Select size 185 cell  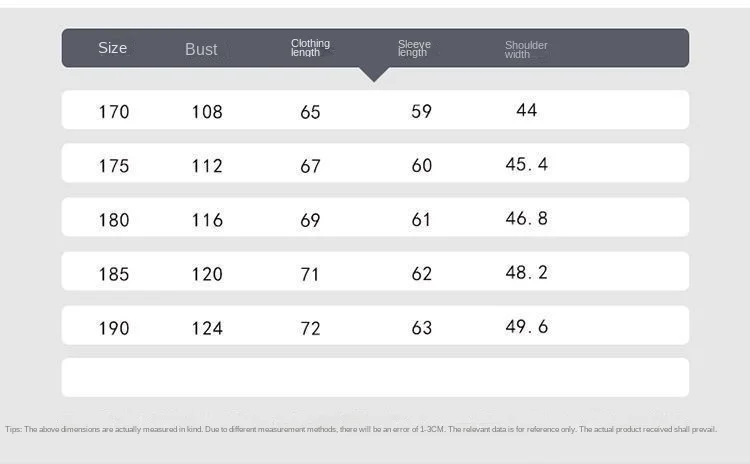(x=114, y=273)
